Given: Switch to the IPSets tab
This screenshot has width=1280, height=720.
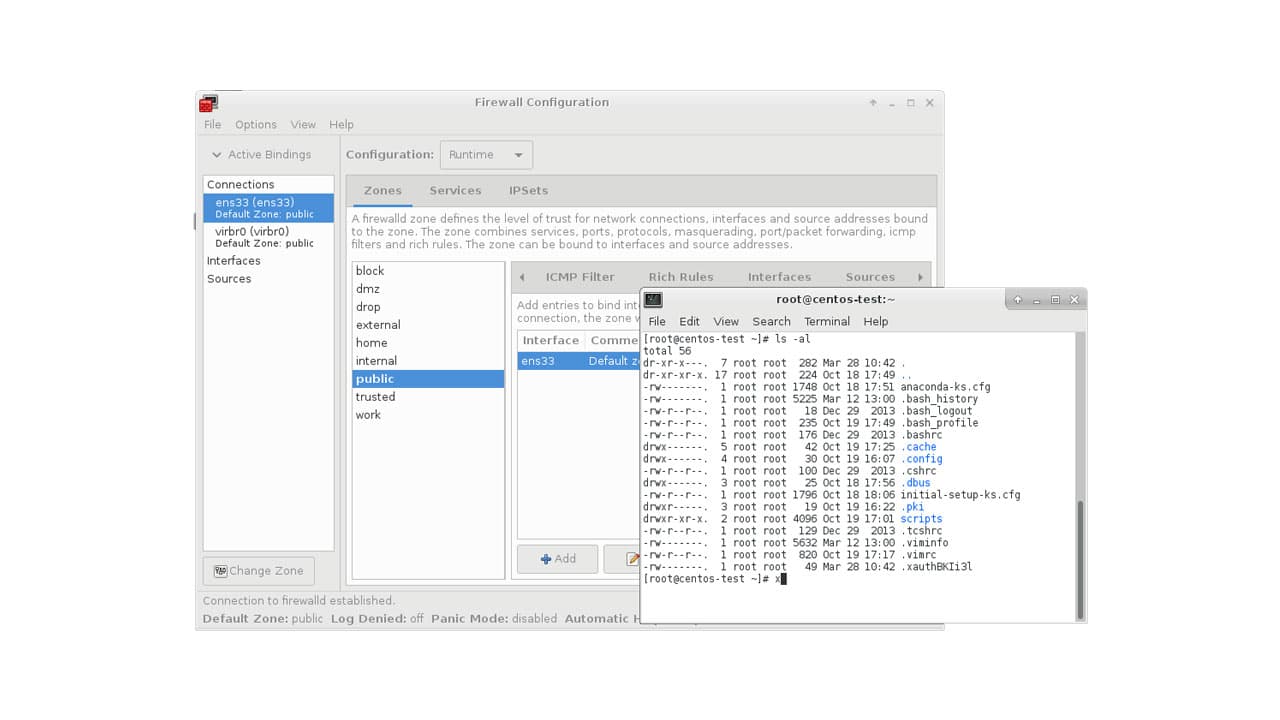Looking at the screenshot, I should coord(528,190).
